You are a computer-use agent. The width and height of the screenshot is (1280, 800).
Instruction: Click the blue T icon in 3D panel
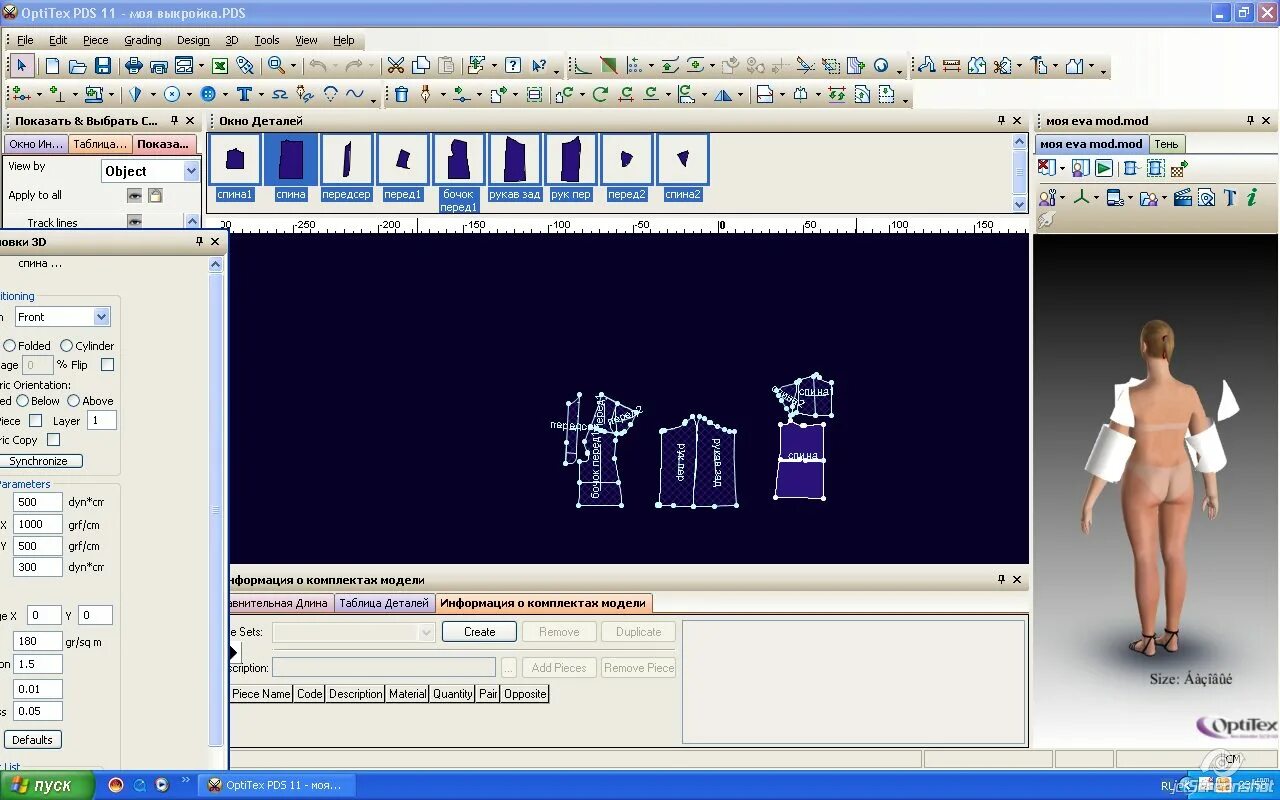tap(1230, 197)
